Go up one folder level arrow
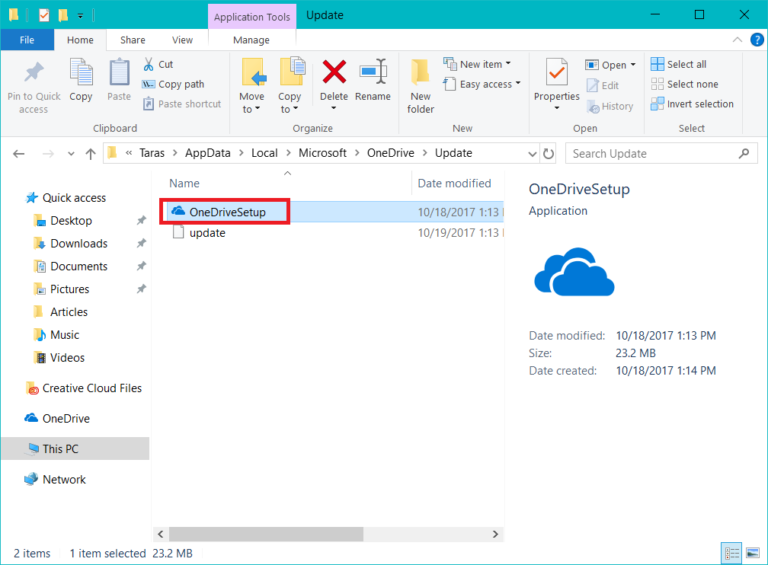768x565 pixels. (x=91, y=154)
